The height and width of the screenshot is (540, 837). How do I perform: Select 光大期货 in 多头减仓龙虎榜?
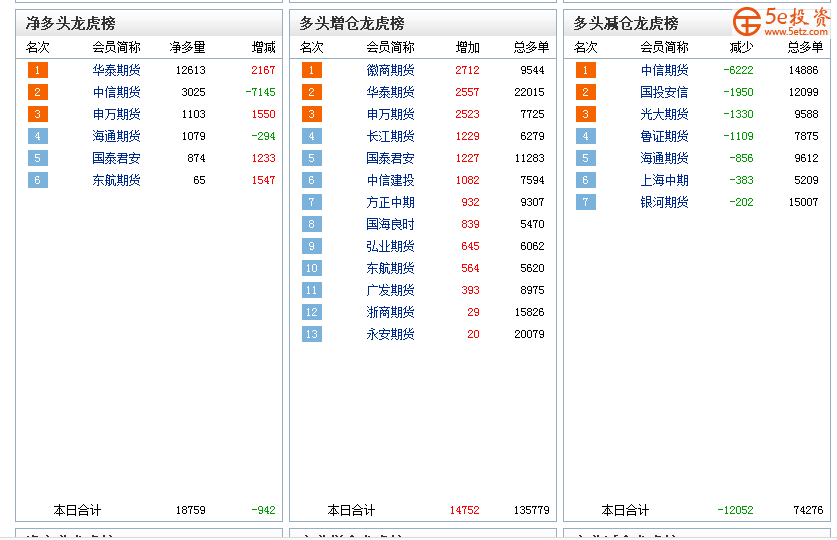[x=665, y=114]
